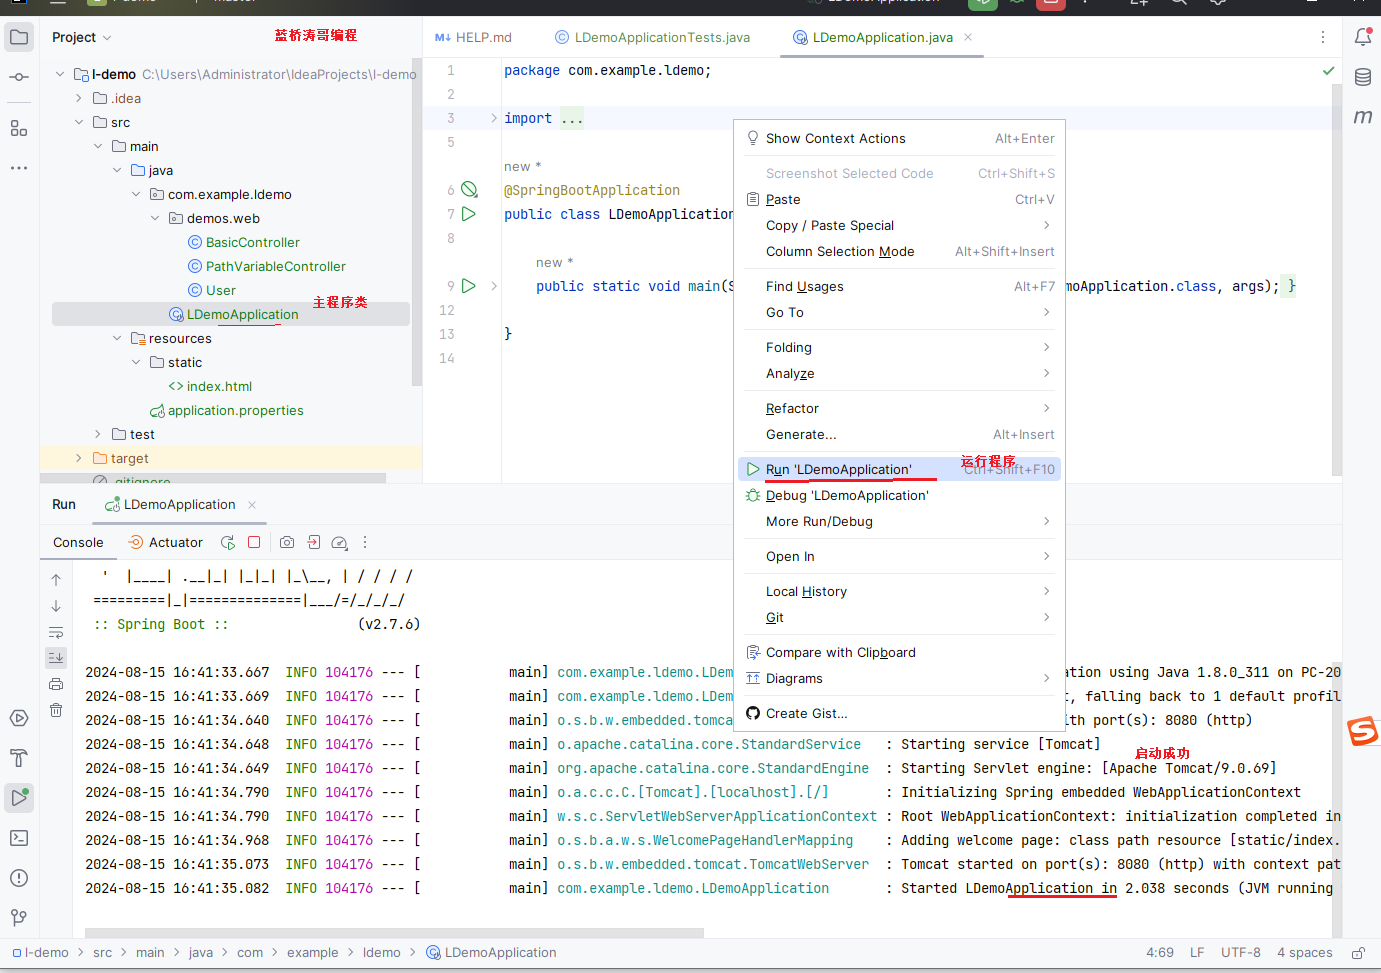The height and width of the screenshot is (973, 1381).
Task: Toggle read-only lock in status bar
Action: click(x=1358, y=953)
